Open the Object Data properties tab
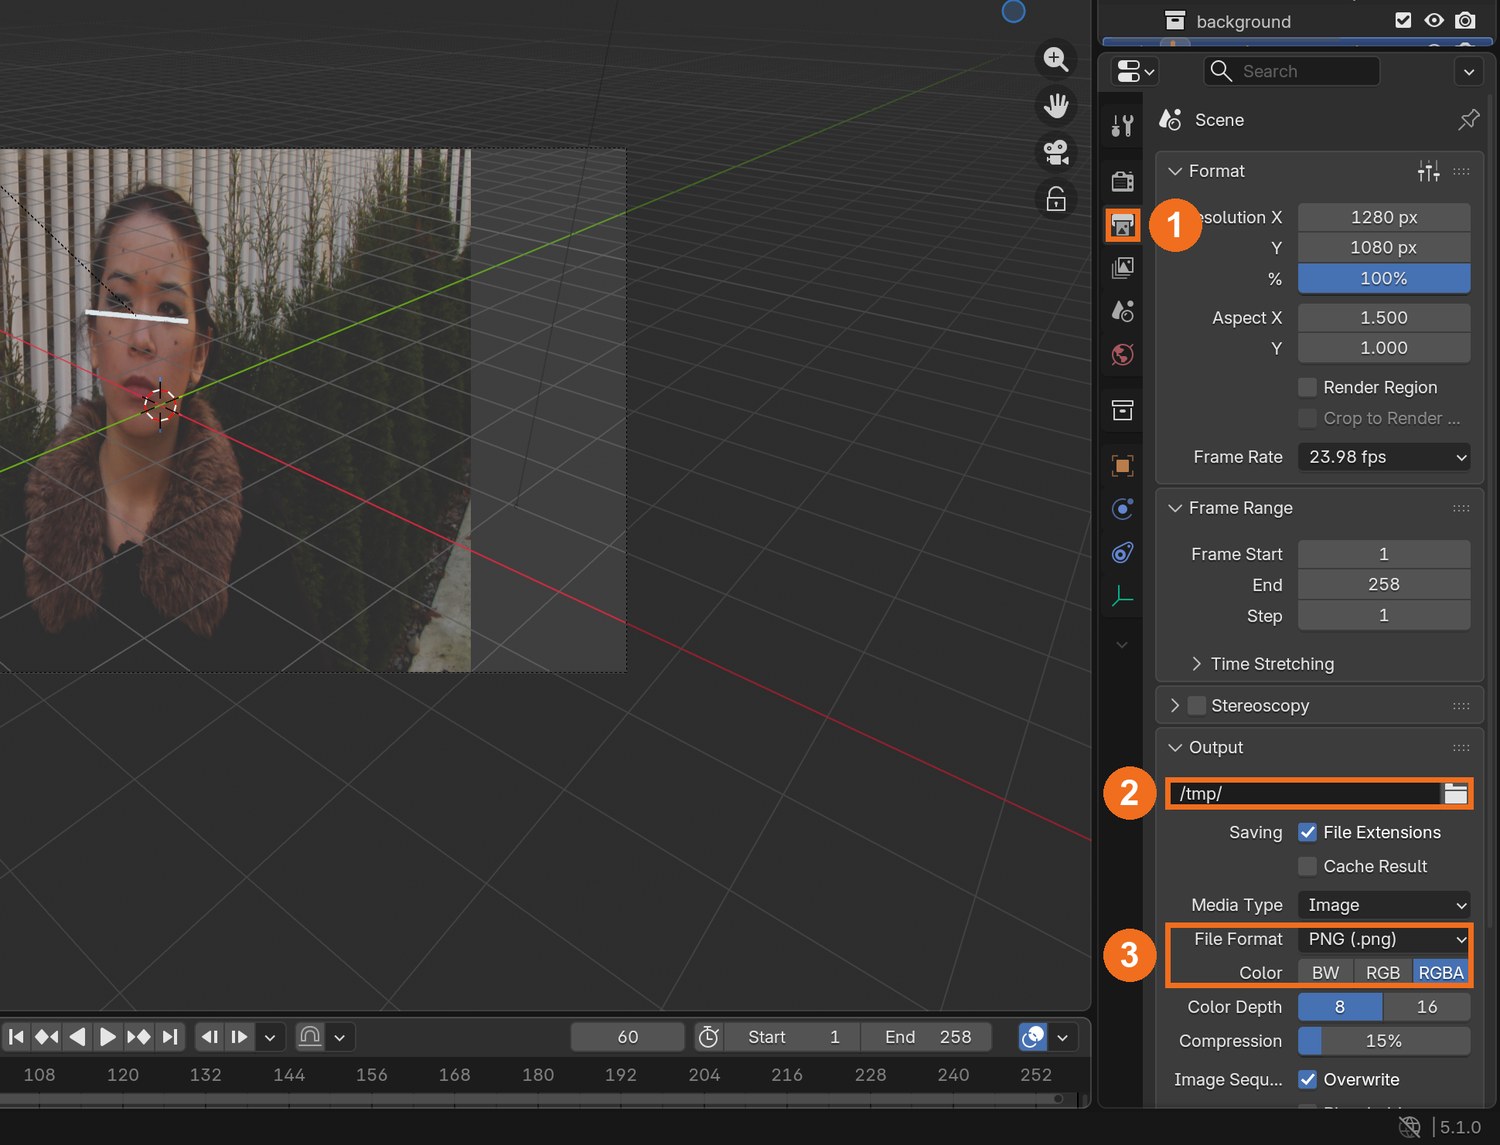Image resolution: width=1500 pixels, height=1145 pixels. pos(1122,596)
